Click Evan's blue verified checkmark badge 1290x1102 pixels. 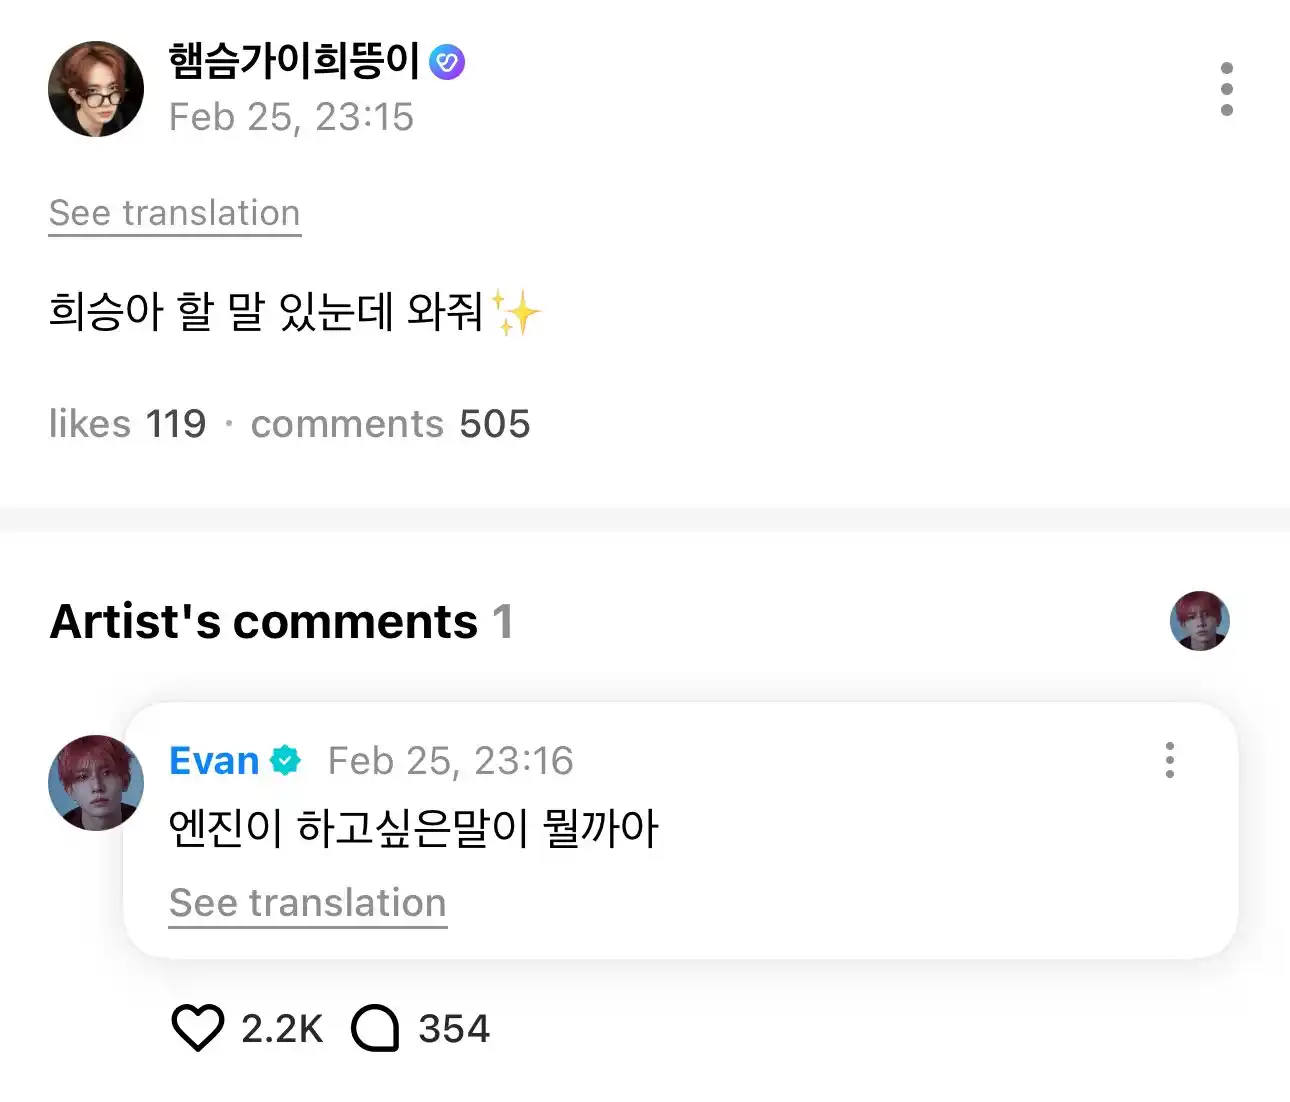click(286, 761)
